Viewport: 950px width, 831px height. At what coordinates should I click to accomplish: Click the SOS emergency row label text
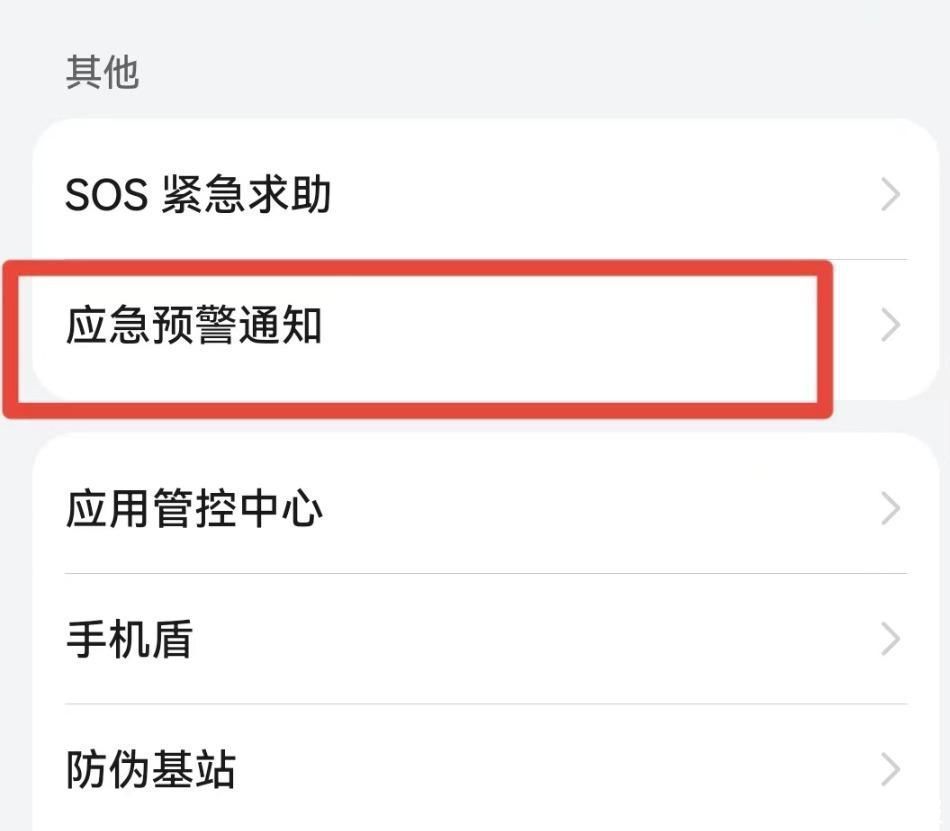pyautogui.click(x=200, y=195)
